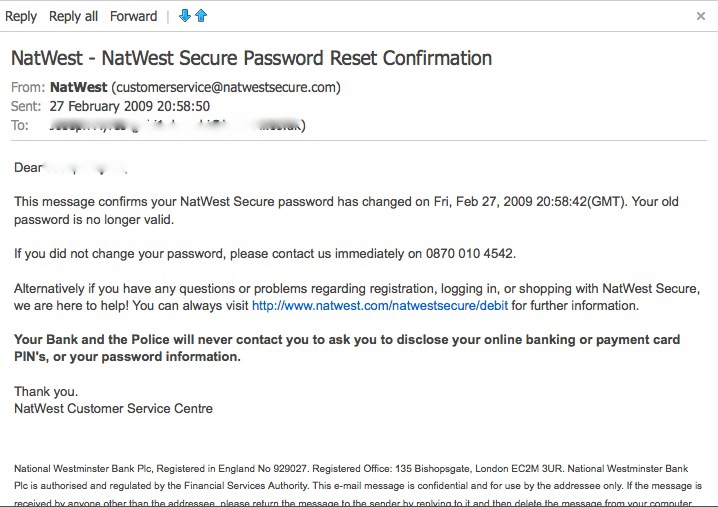Close the email with the X icon
718x507 pixels.
click(701, 16)
